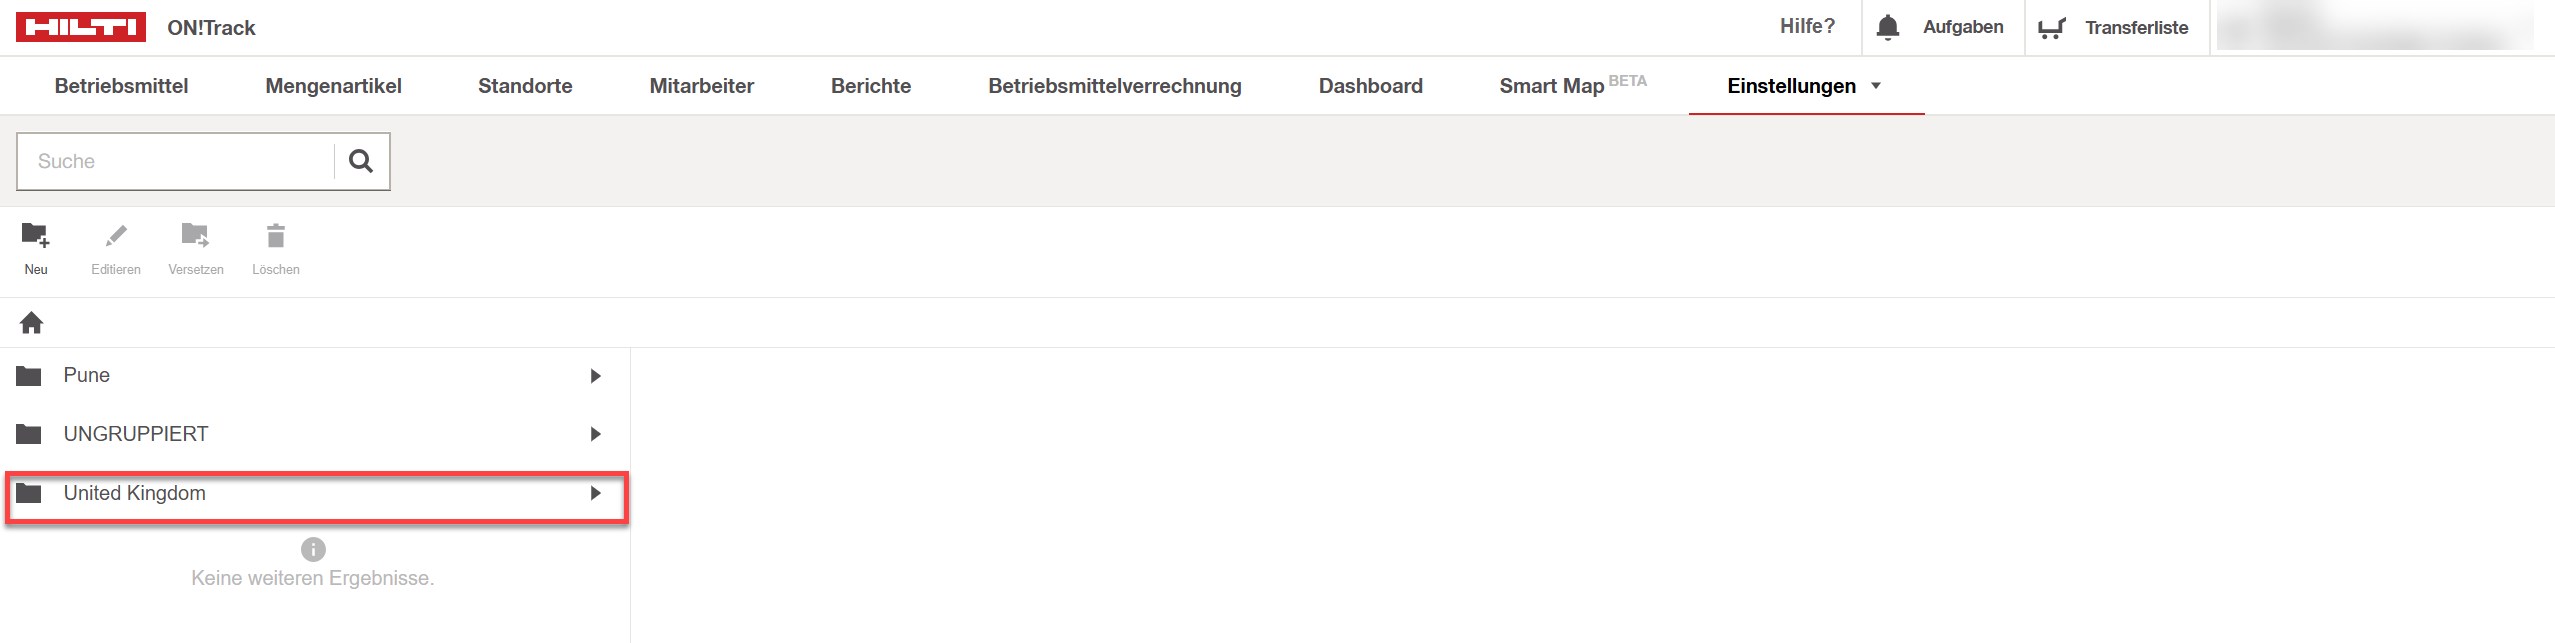The height and width of the screenshot is (643, 2555).
Task: Go to the Standorte tab
Action: point(525,86)
